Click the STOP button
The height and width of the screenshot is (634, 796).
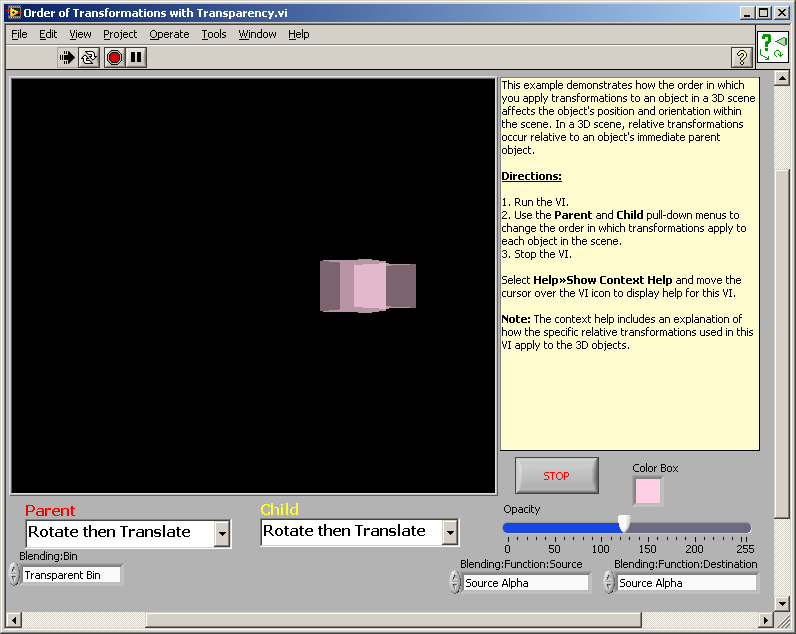[x=556, y=476]
